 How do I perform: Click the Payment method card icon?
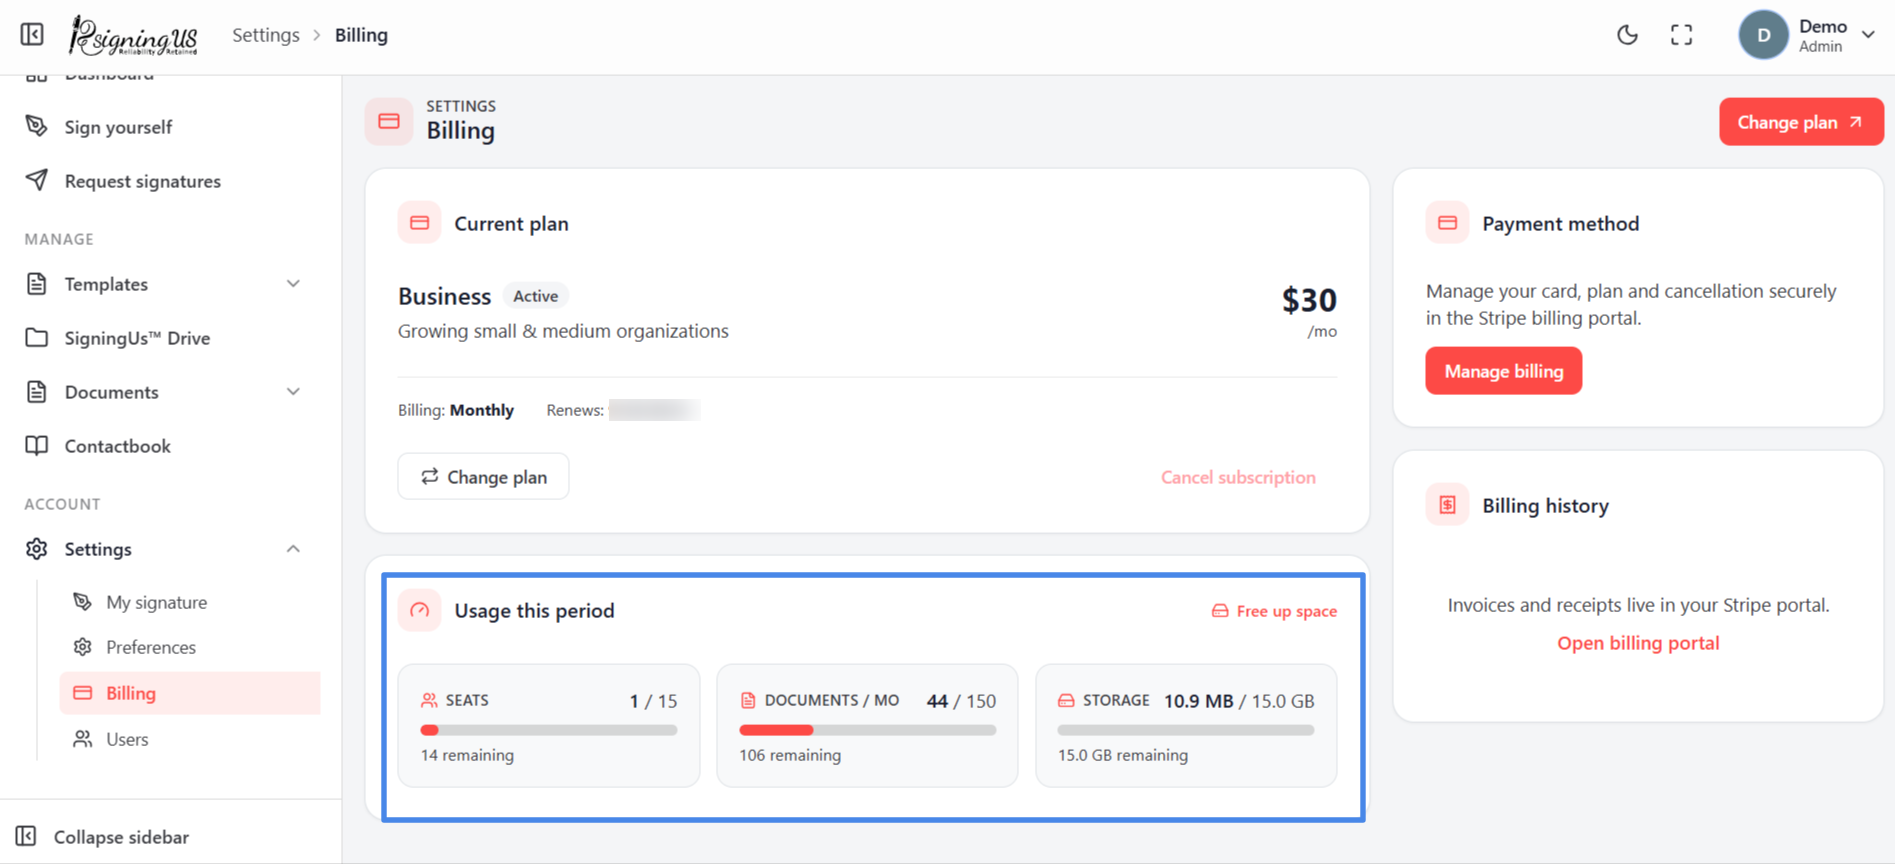1447,223
